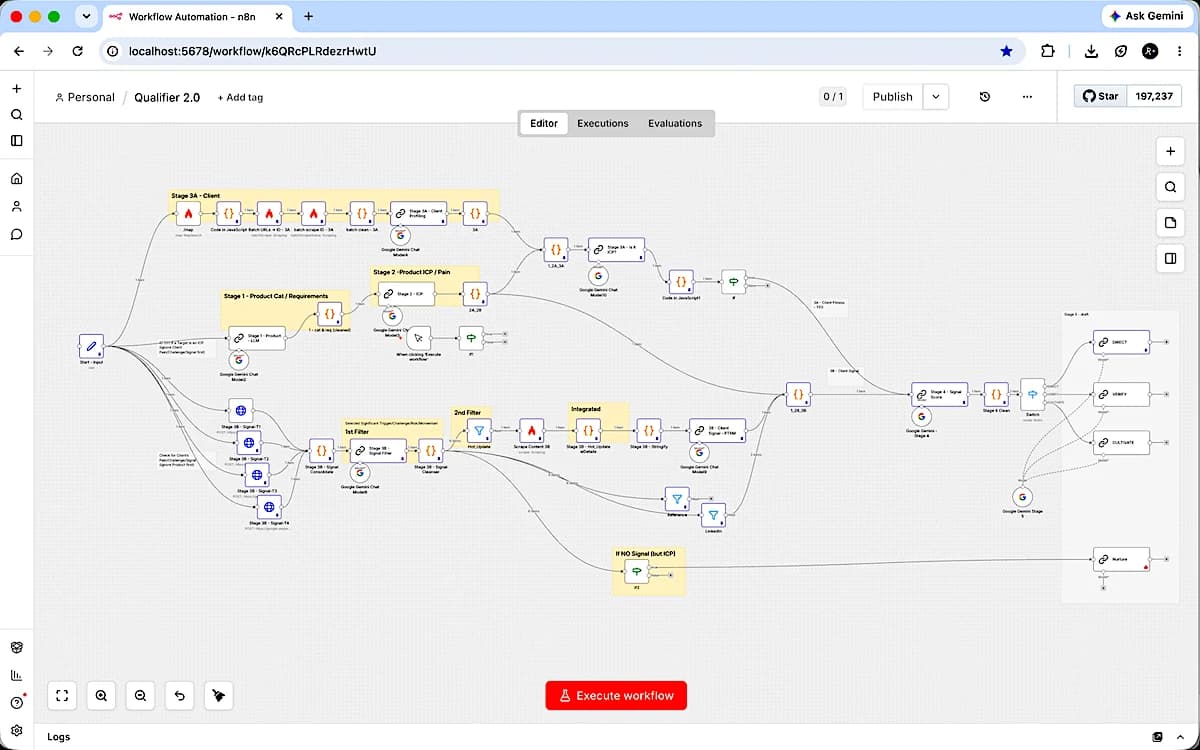Image resolution: width=1200 pixels, height=750 pixels.
Task: Click the 2A_2B code node
Action: pyautogui.click(x=475, y=294)
